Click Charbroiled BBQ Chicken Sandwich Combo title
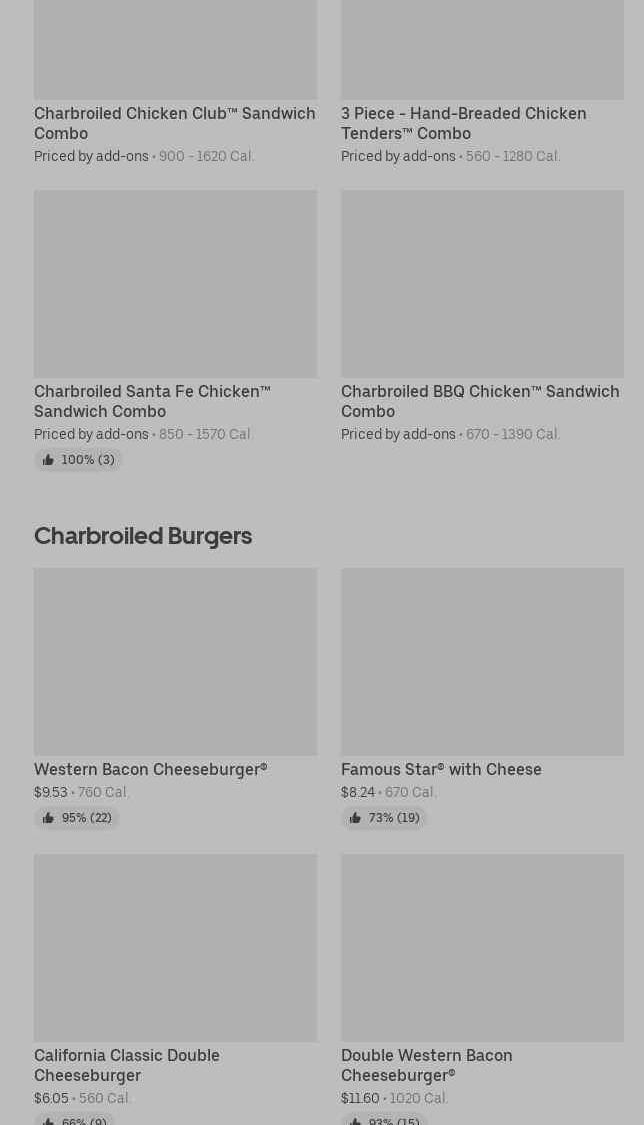 [x=480, y=401]
